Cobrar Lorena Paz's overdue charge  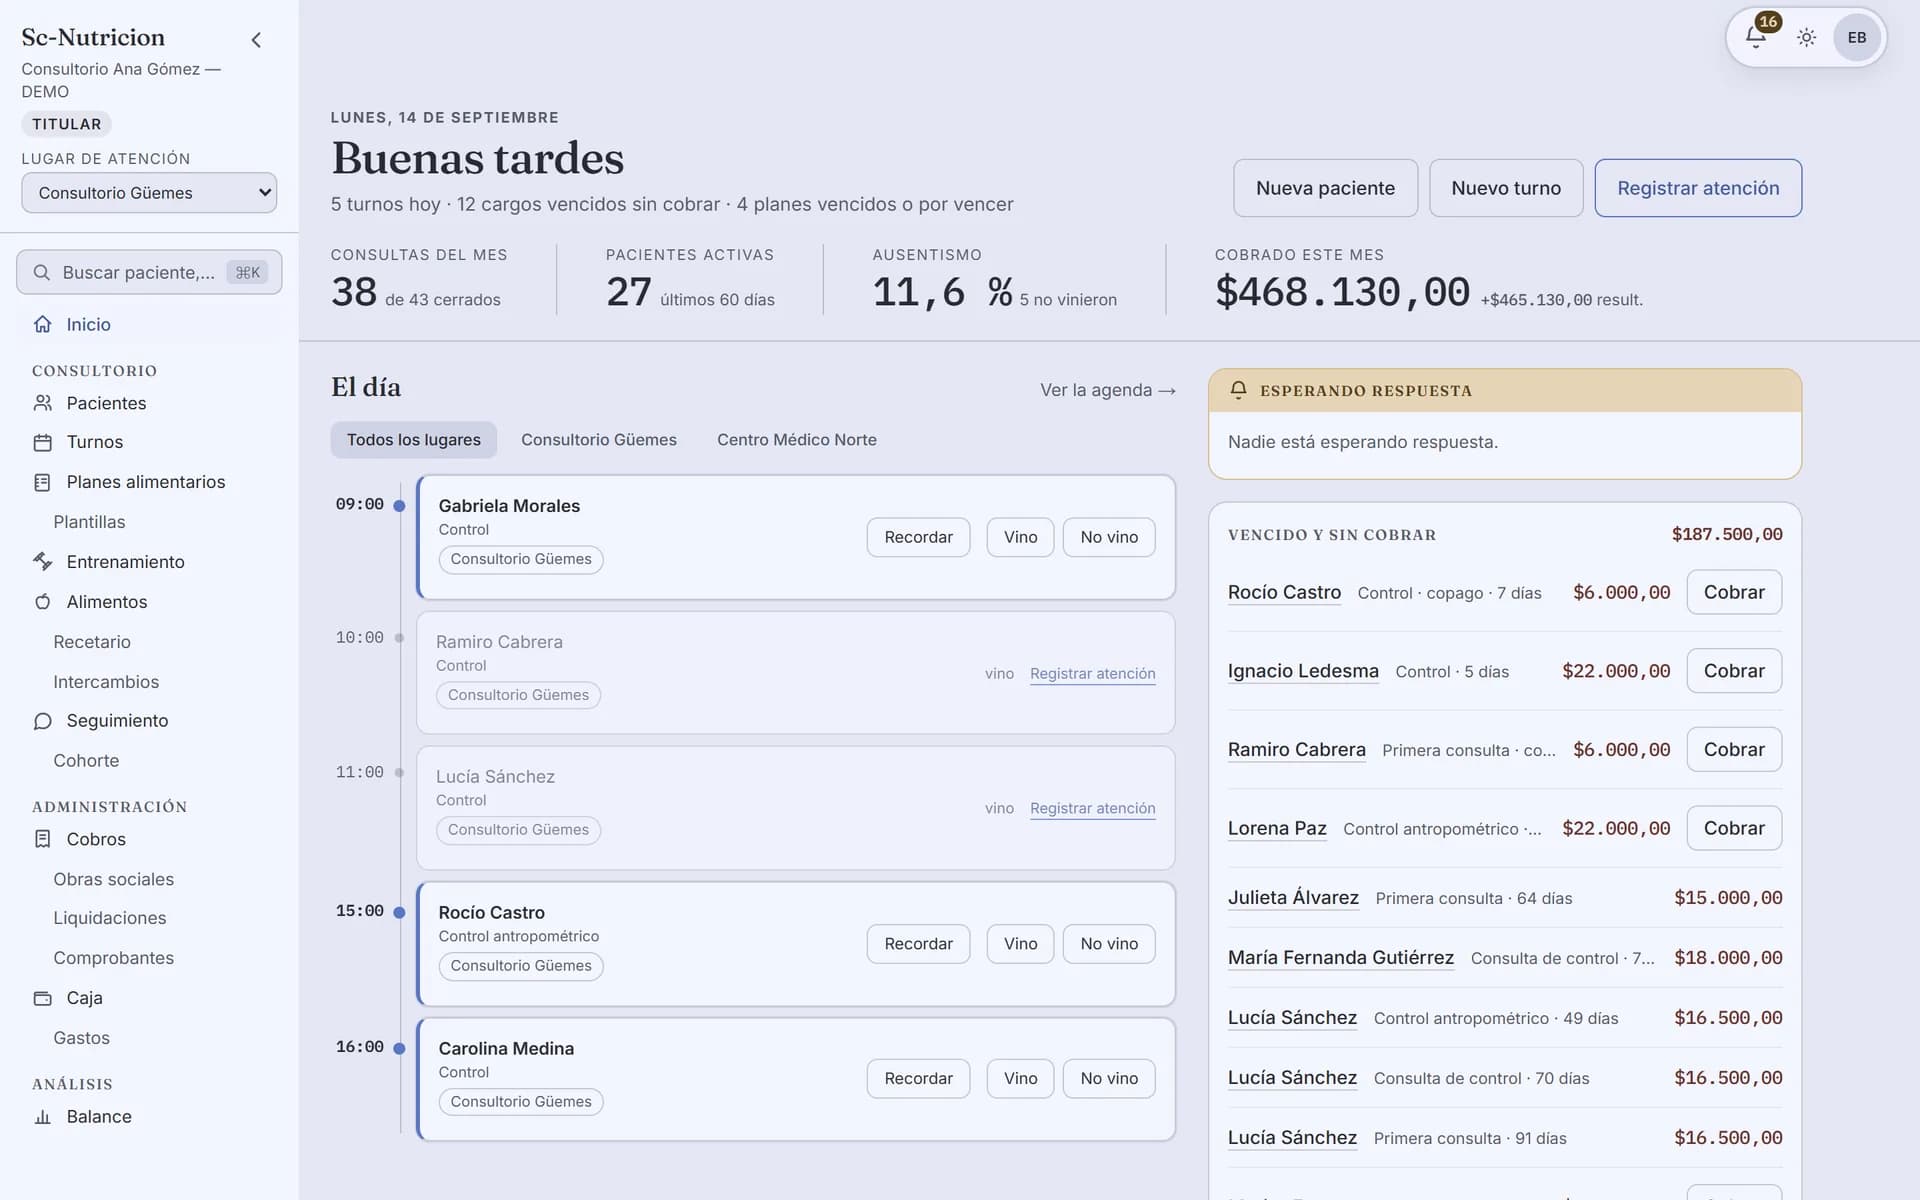1734,828
